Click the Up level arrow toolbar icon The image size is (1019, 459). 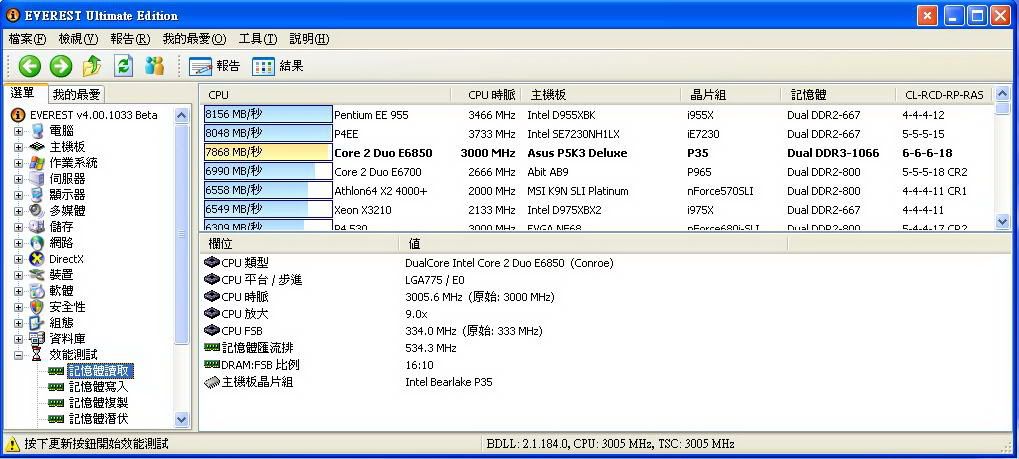coord(92,66)
